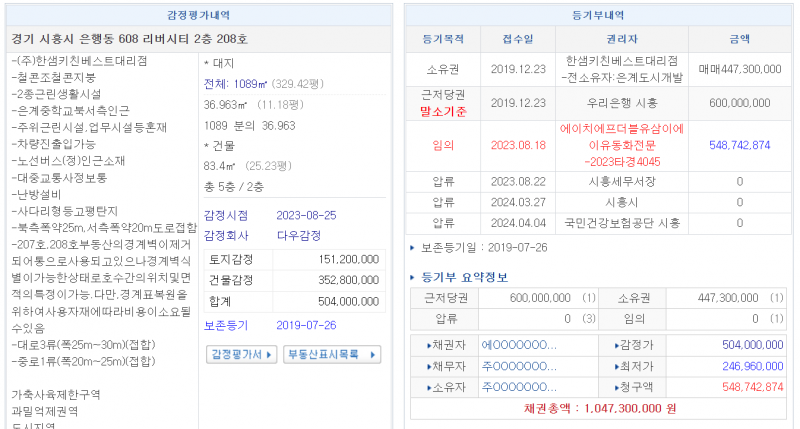This screenshot has width=800, height=429.
Task: Click the 소유자 owner name link
Action: point(518,387)
